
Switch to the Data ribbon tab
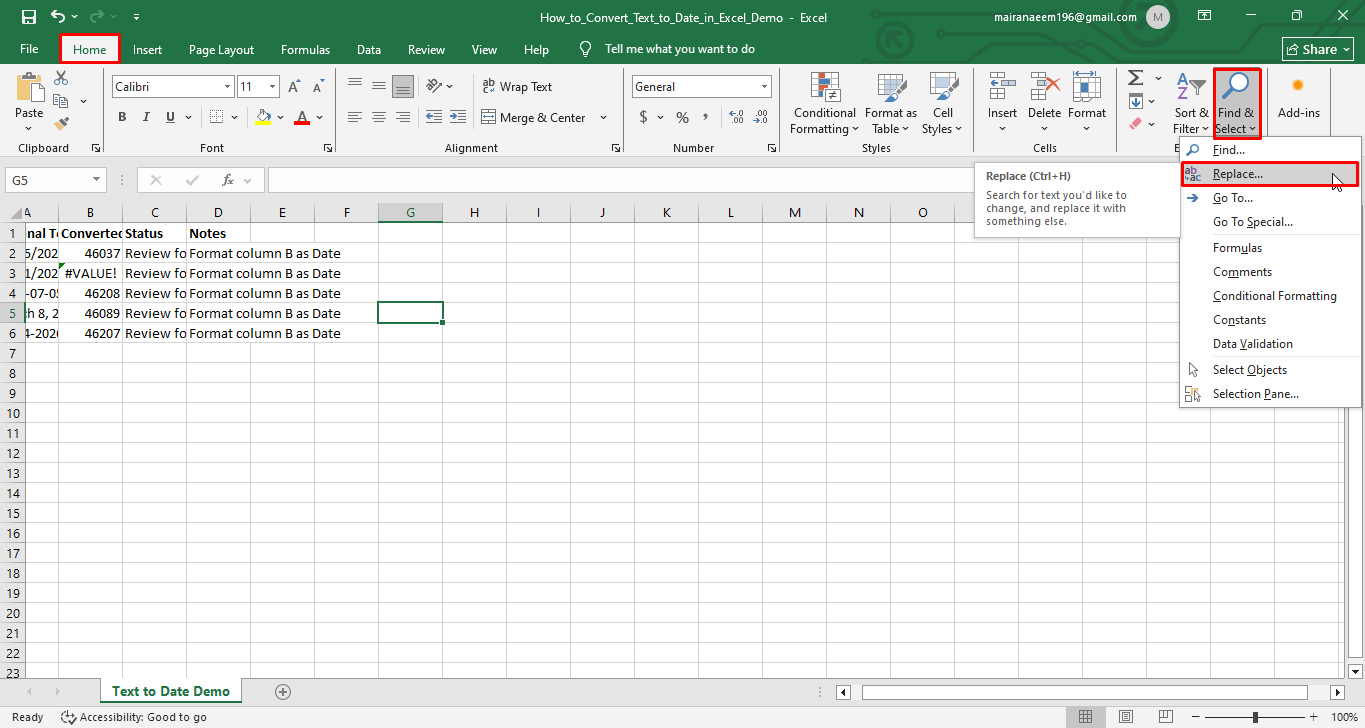click(369, 49)
